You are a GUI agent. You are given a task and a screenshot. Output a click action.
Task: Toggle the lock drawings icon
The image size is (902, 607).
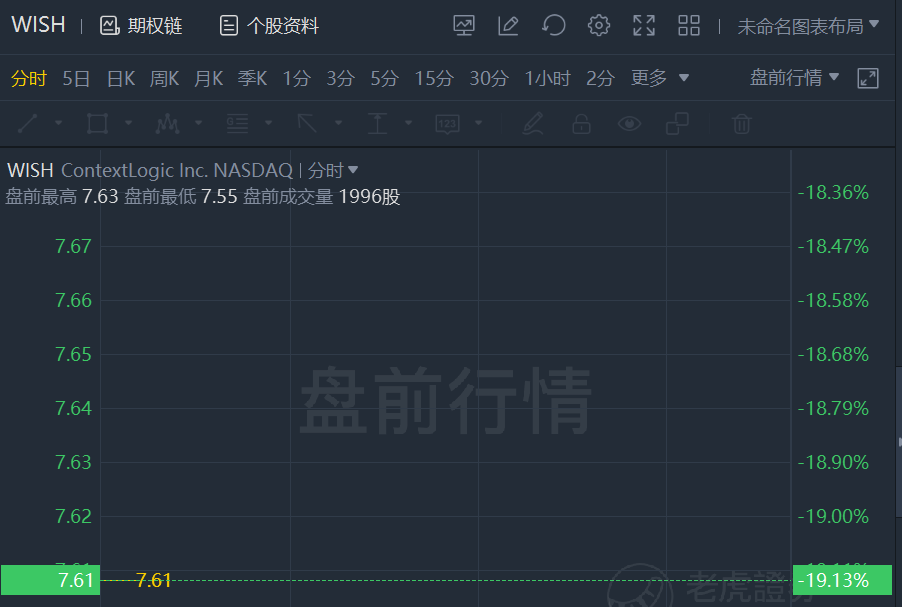click(x=581, y=124)
